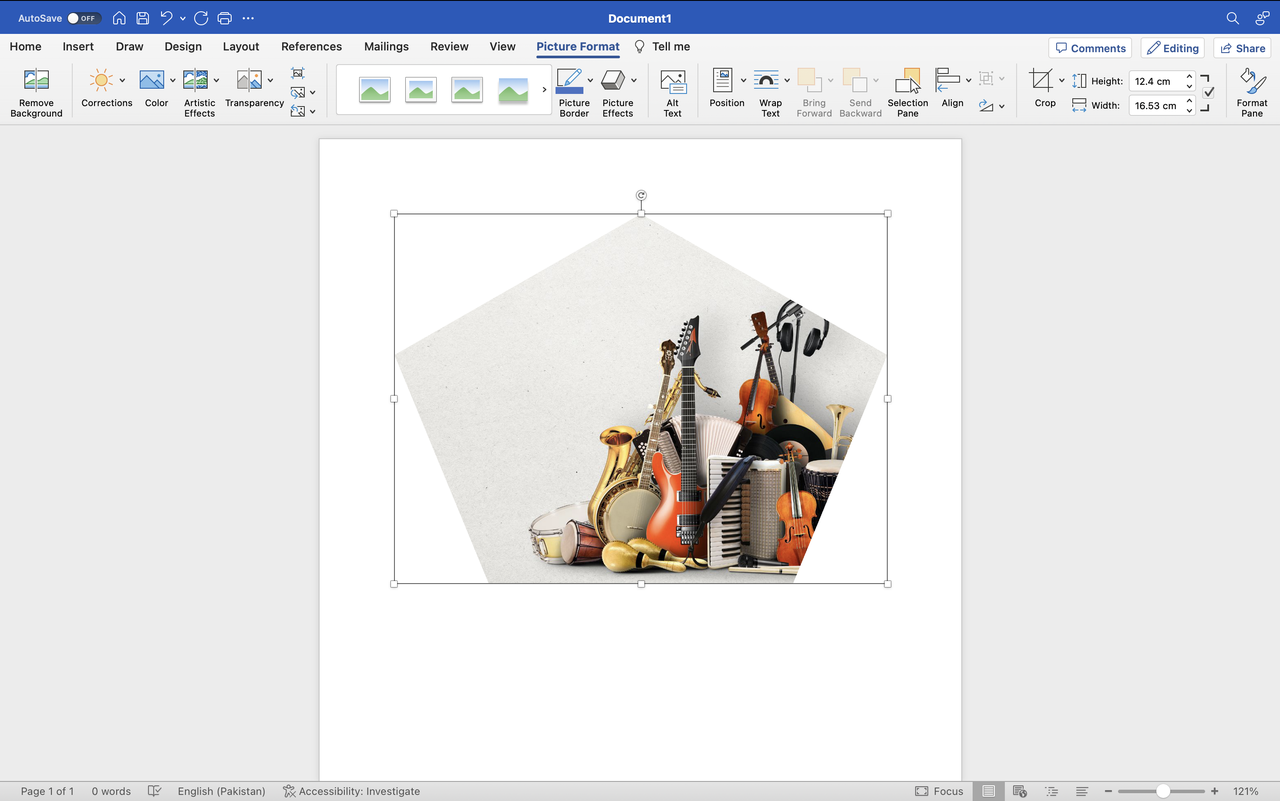Open the Picture Format tab
The image size is (1280, 801).
coord(578,46)
